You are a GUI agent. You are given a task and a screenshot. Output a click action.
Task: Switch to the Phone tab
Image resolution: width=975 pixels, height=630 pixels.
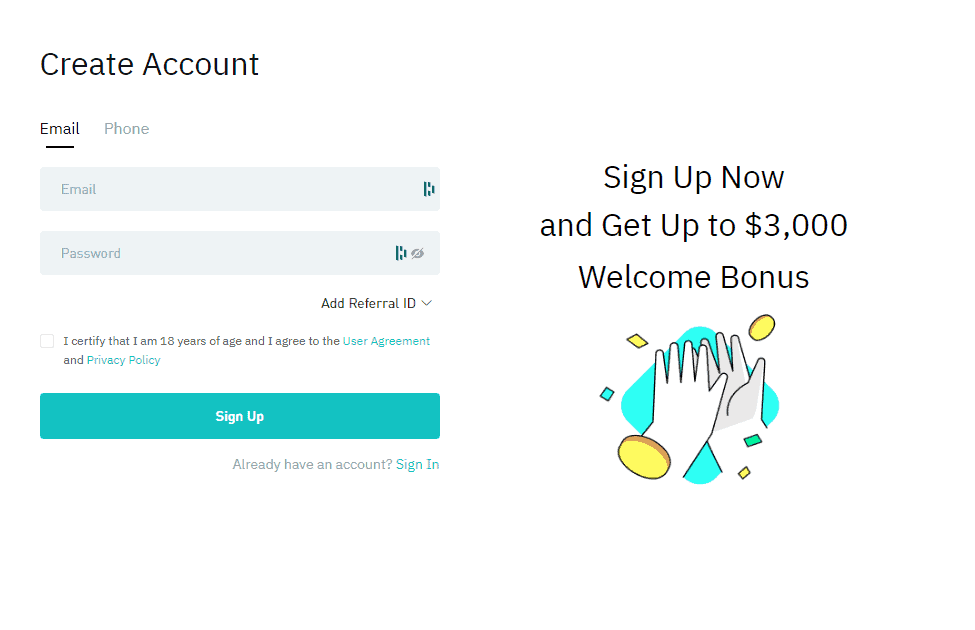click(126, 128)
